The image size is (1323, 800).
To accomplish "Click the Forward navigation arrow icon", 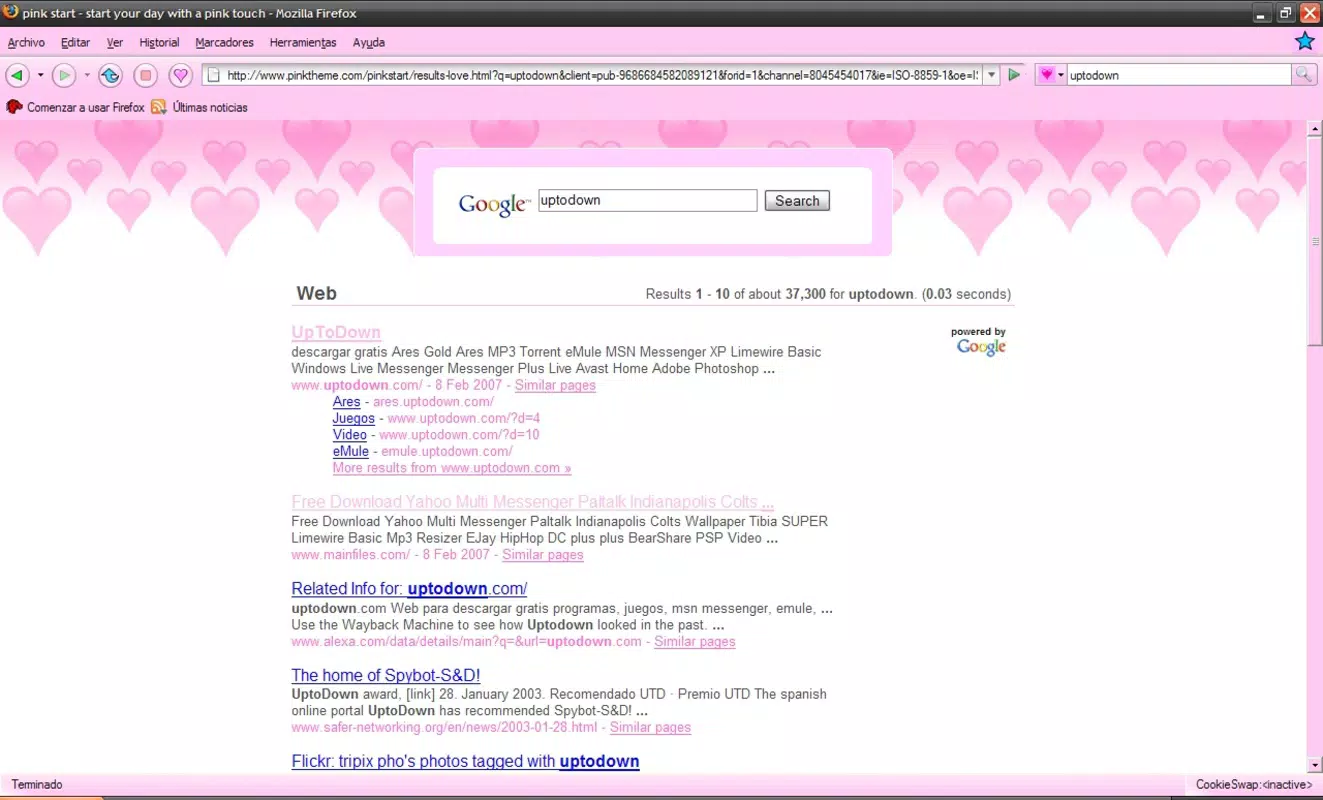I will point(64,75).
